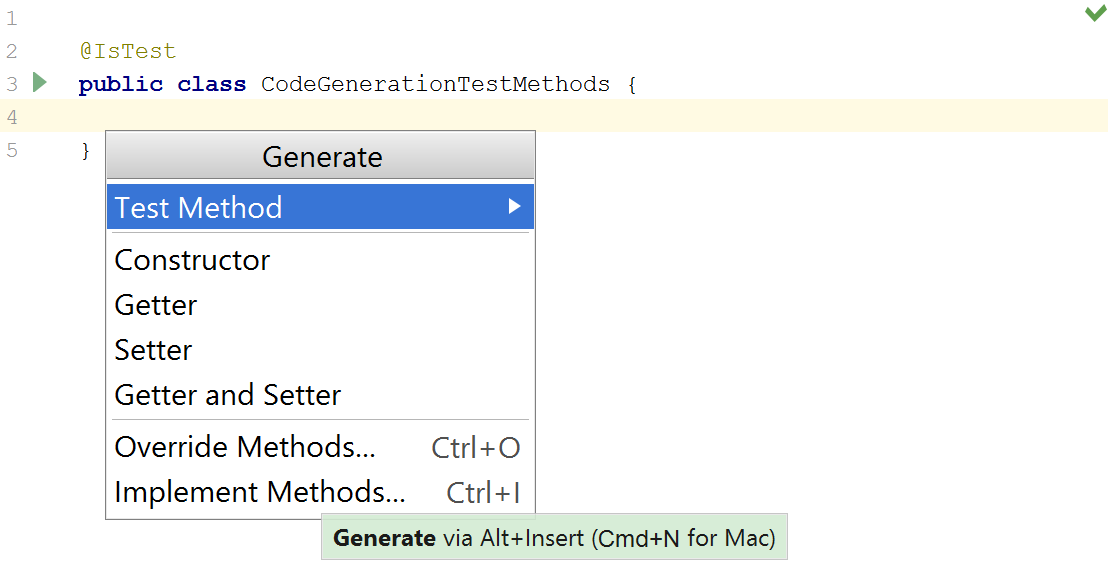
Task: Click line number 5 in gutter
Action: coord(11,151)
